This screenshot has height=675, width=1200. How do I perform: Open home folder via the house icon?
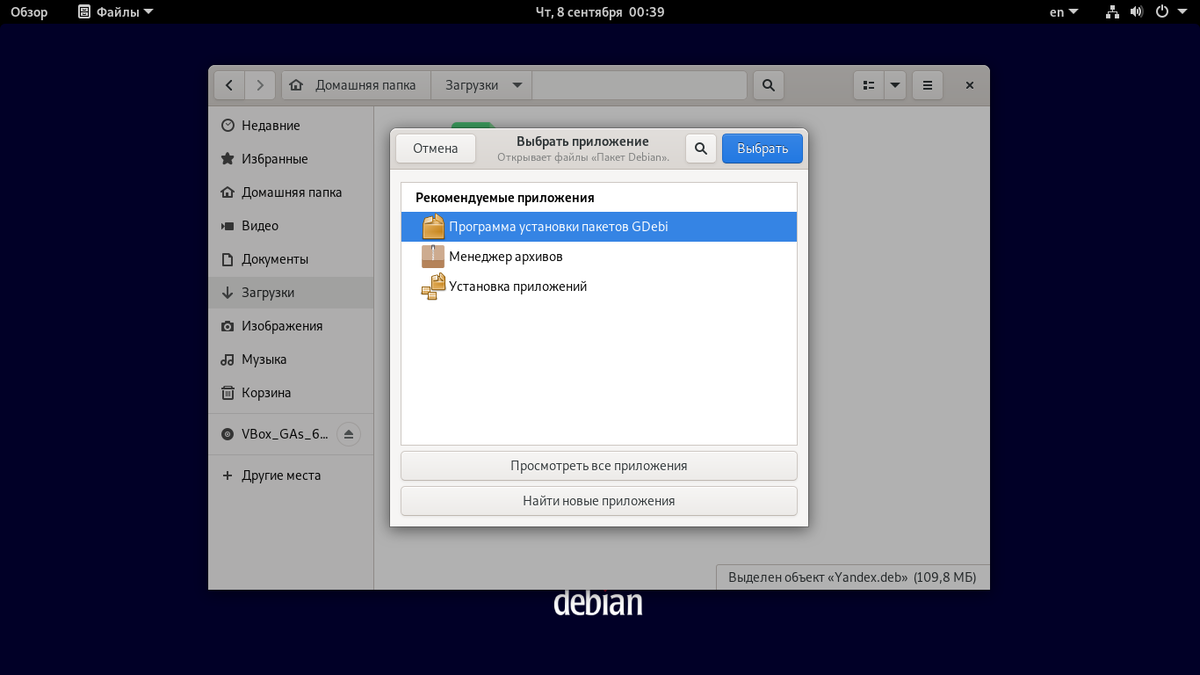[296, 85]
